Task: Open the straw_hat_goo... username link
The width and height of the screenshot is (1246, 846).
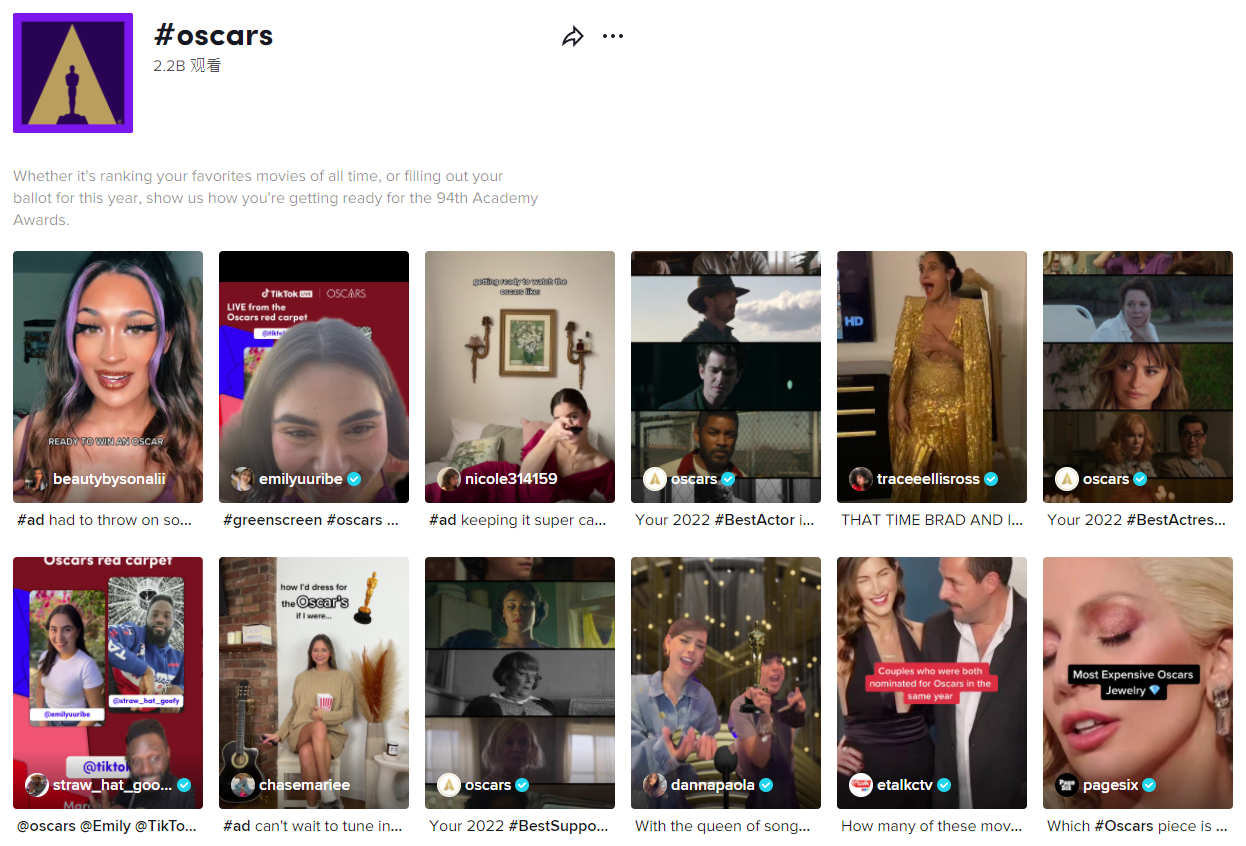Action: (x=112, y=785)
